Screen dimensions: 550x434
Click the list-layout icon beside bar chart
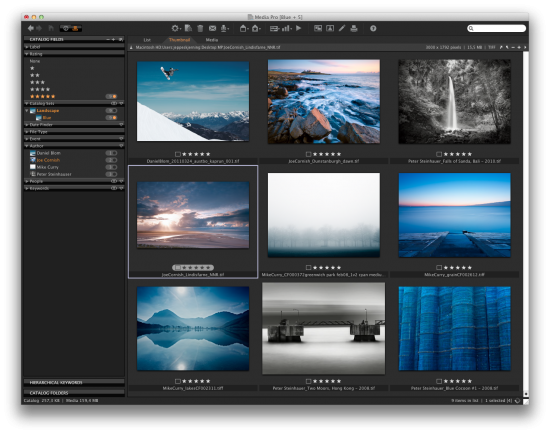click(x=274, y=28)
